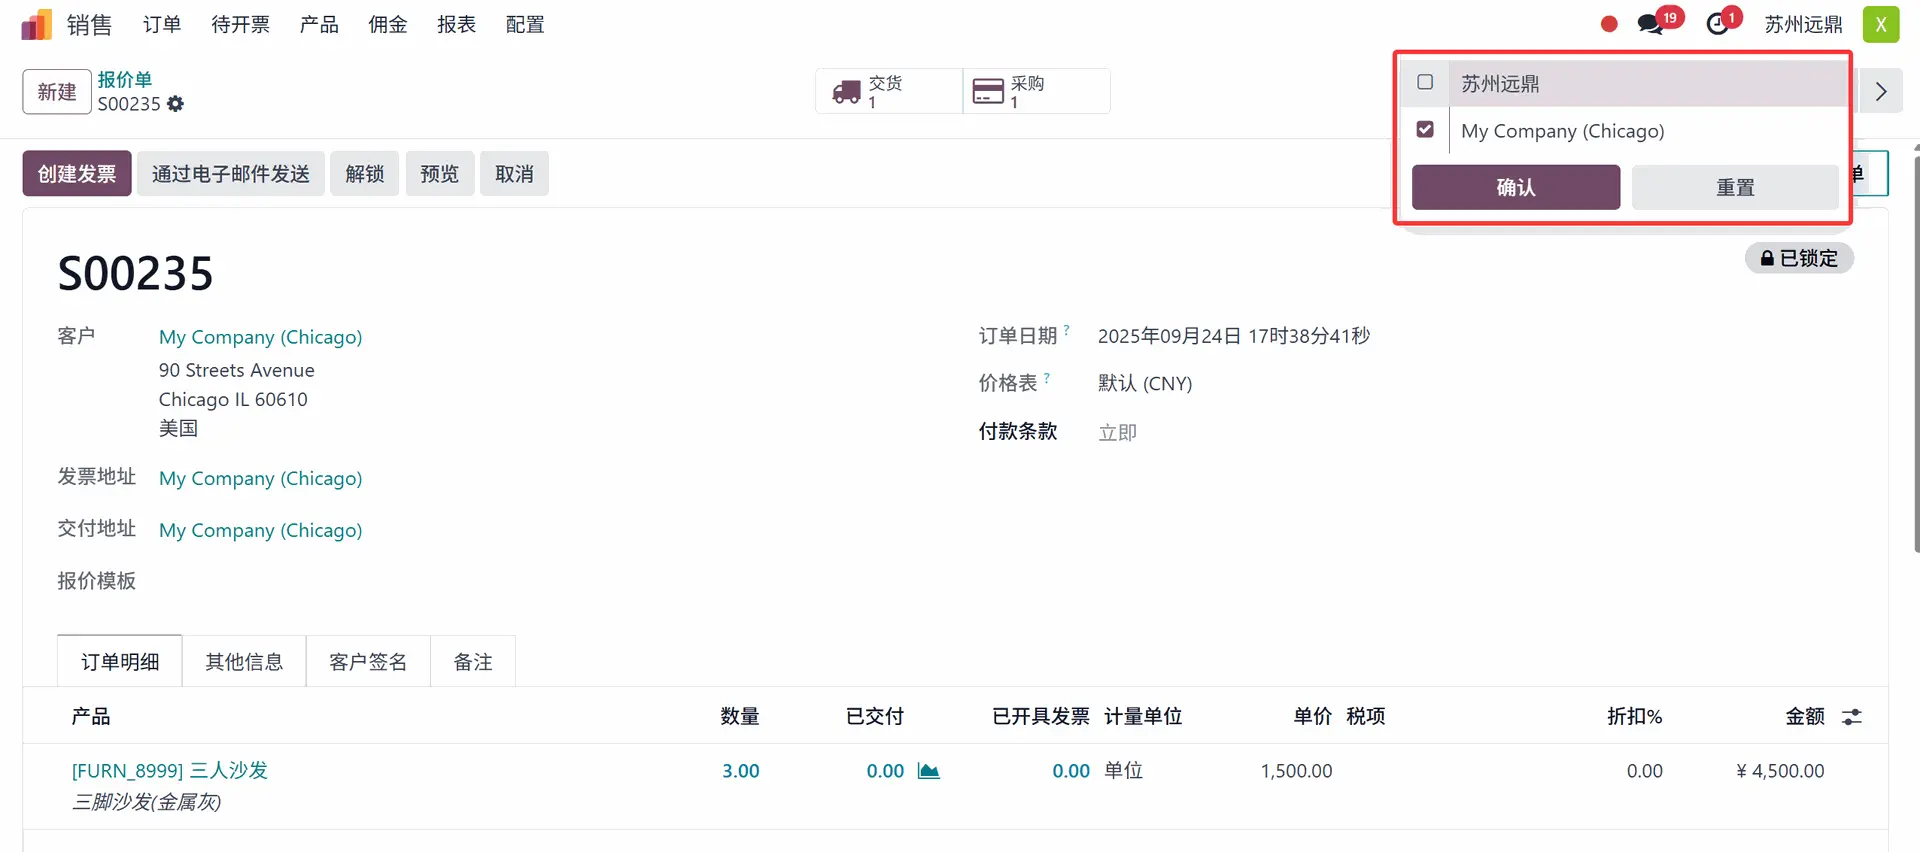Check the 苏州远鼎 company checkbox

pyautogui.click(x=1425, y=83)
